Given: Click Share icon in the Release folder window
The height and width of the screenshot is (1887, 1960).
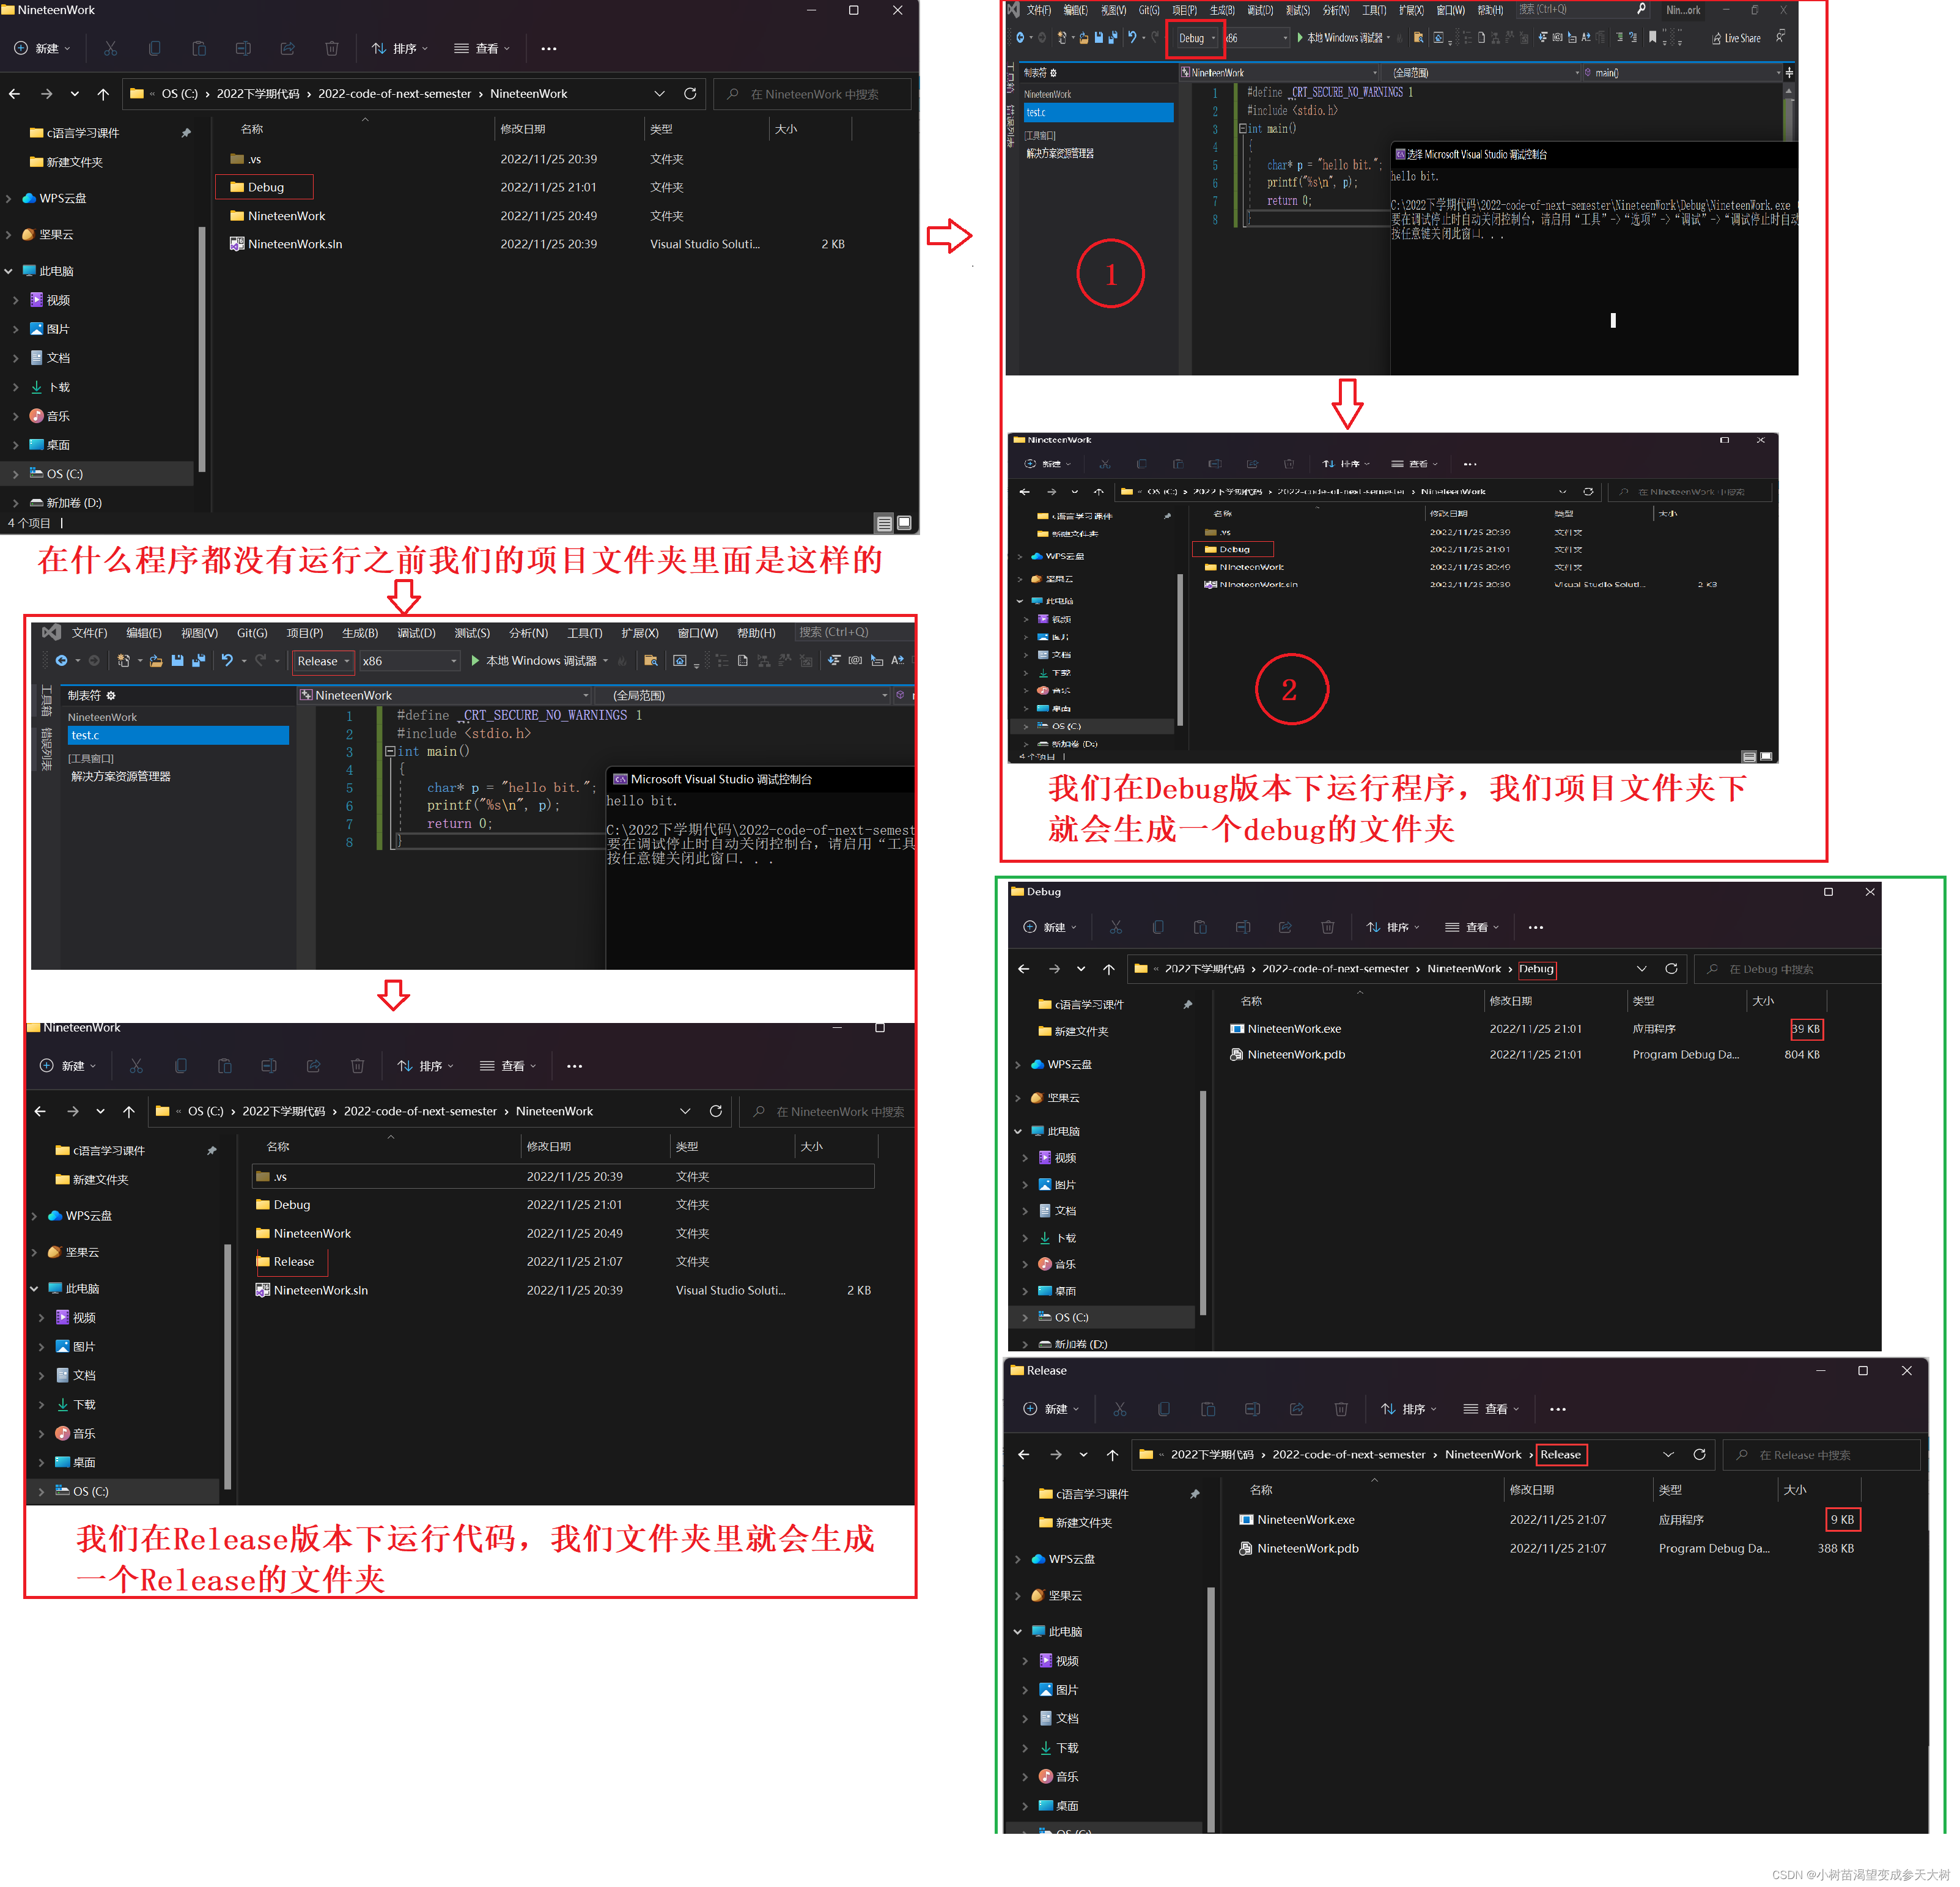Looking at the screenshot, I should [1296, 1409].
